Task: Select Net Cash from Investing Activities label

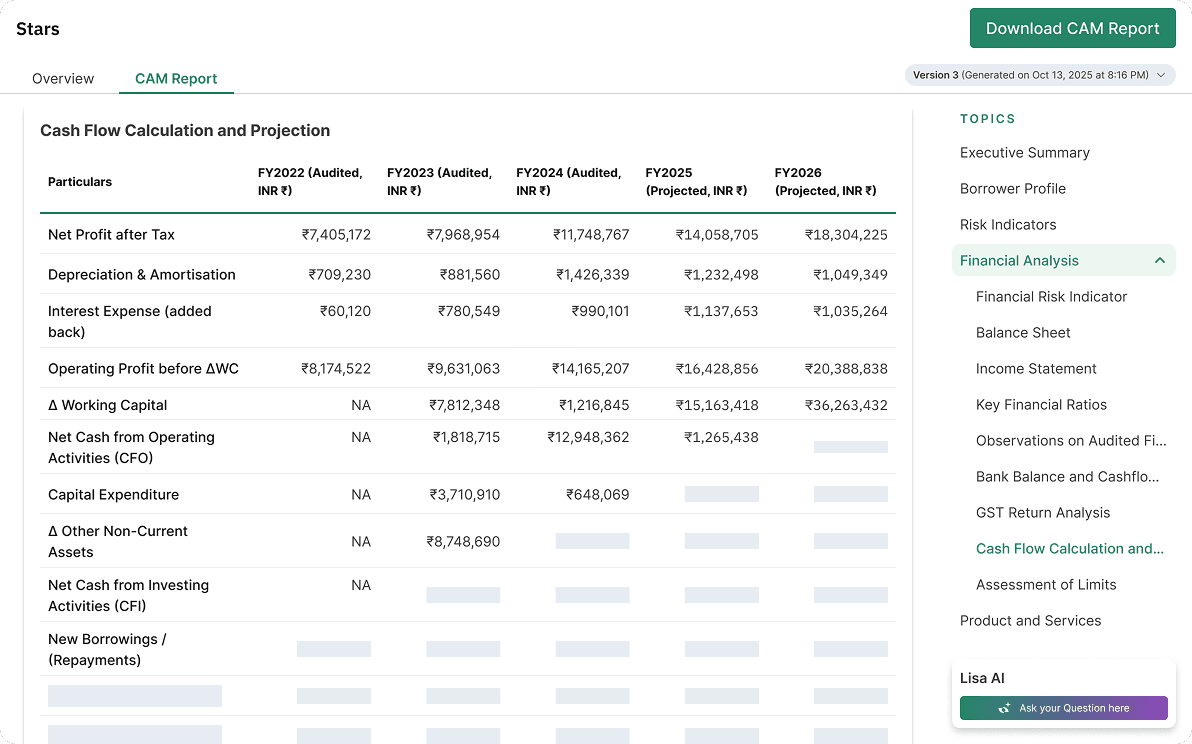Action: point(128,596)
